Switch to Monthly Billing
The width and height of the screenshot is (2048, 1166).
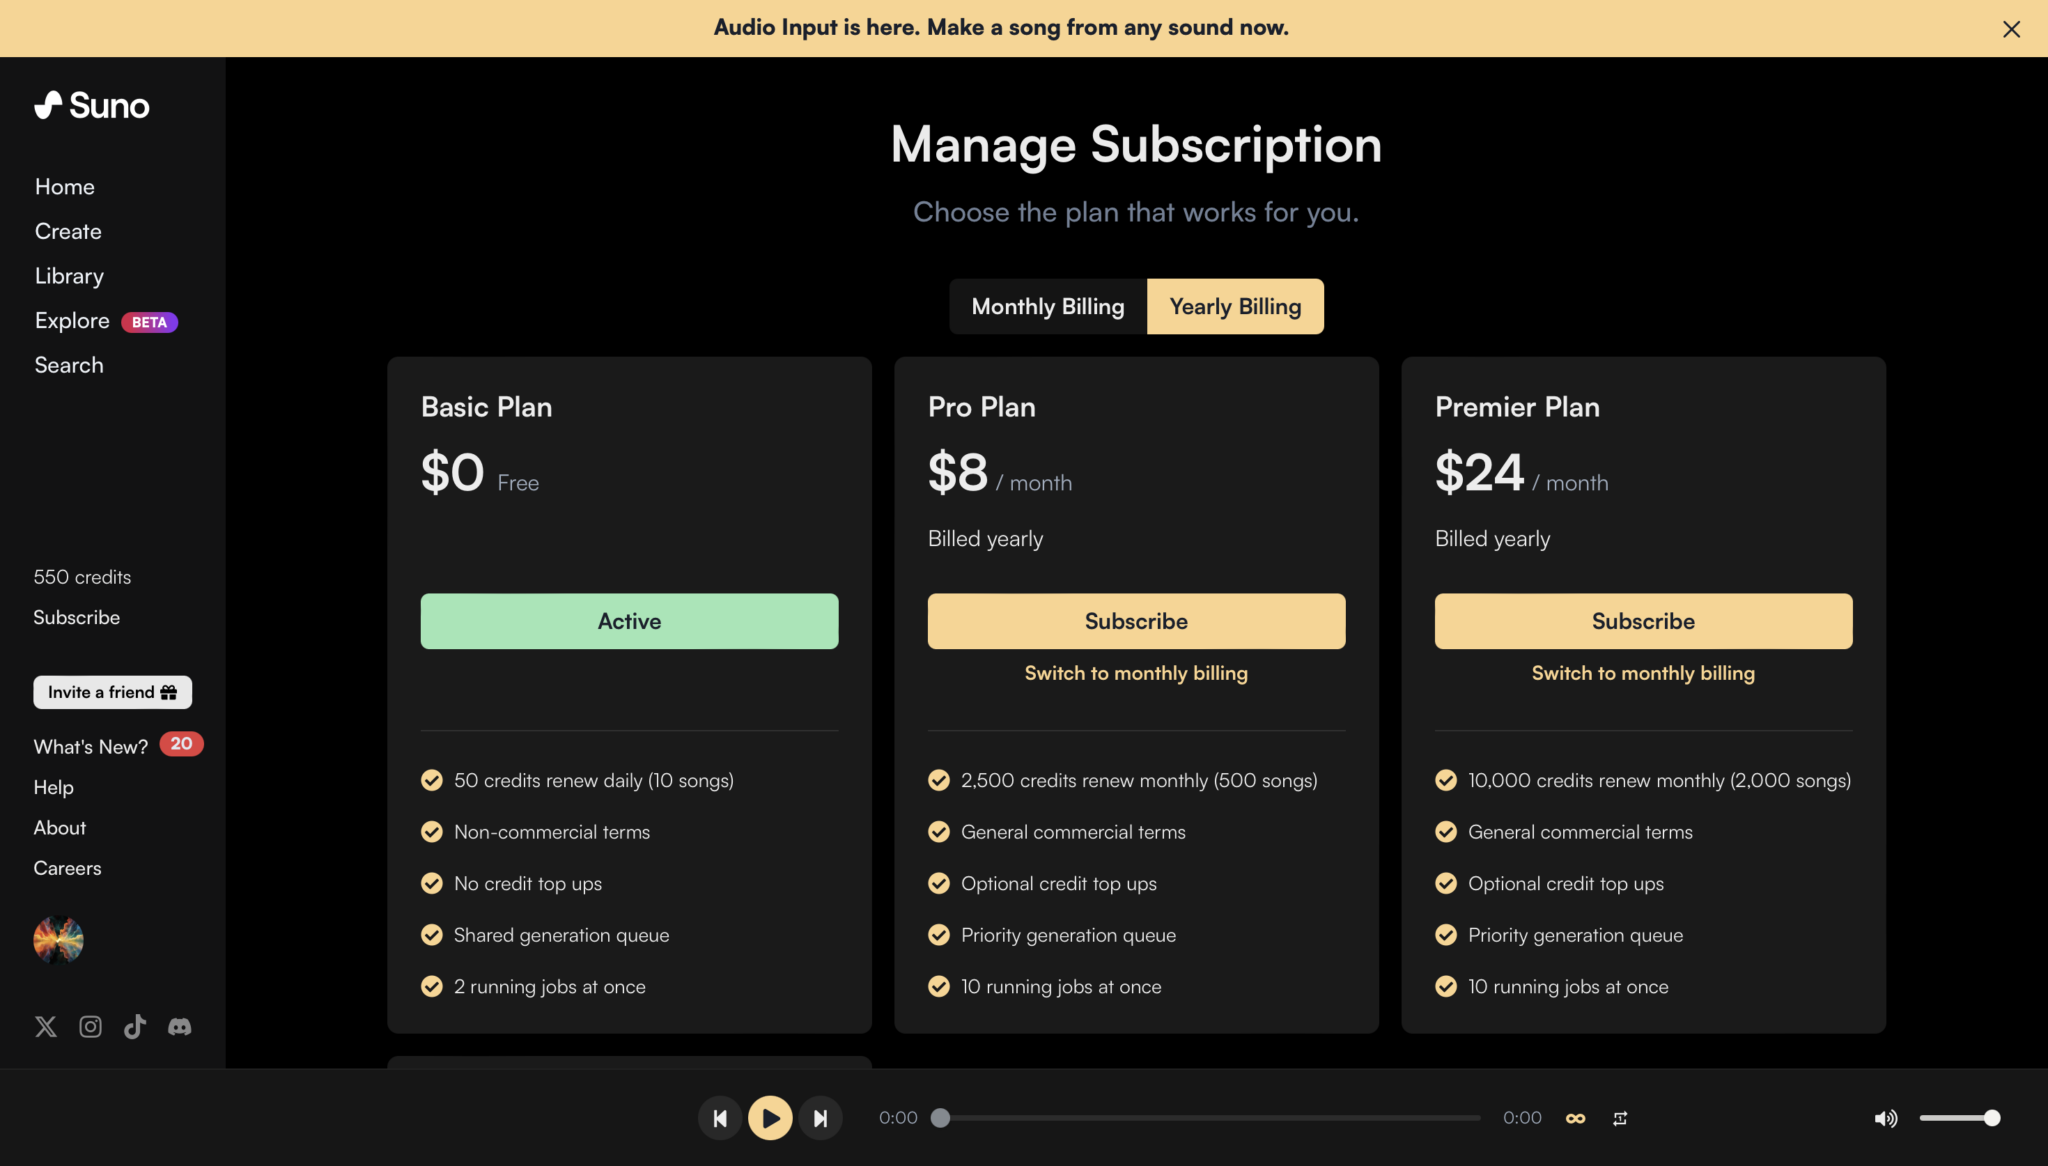click(1048, 307)
